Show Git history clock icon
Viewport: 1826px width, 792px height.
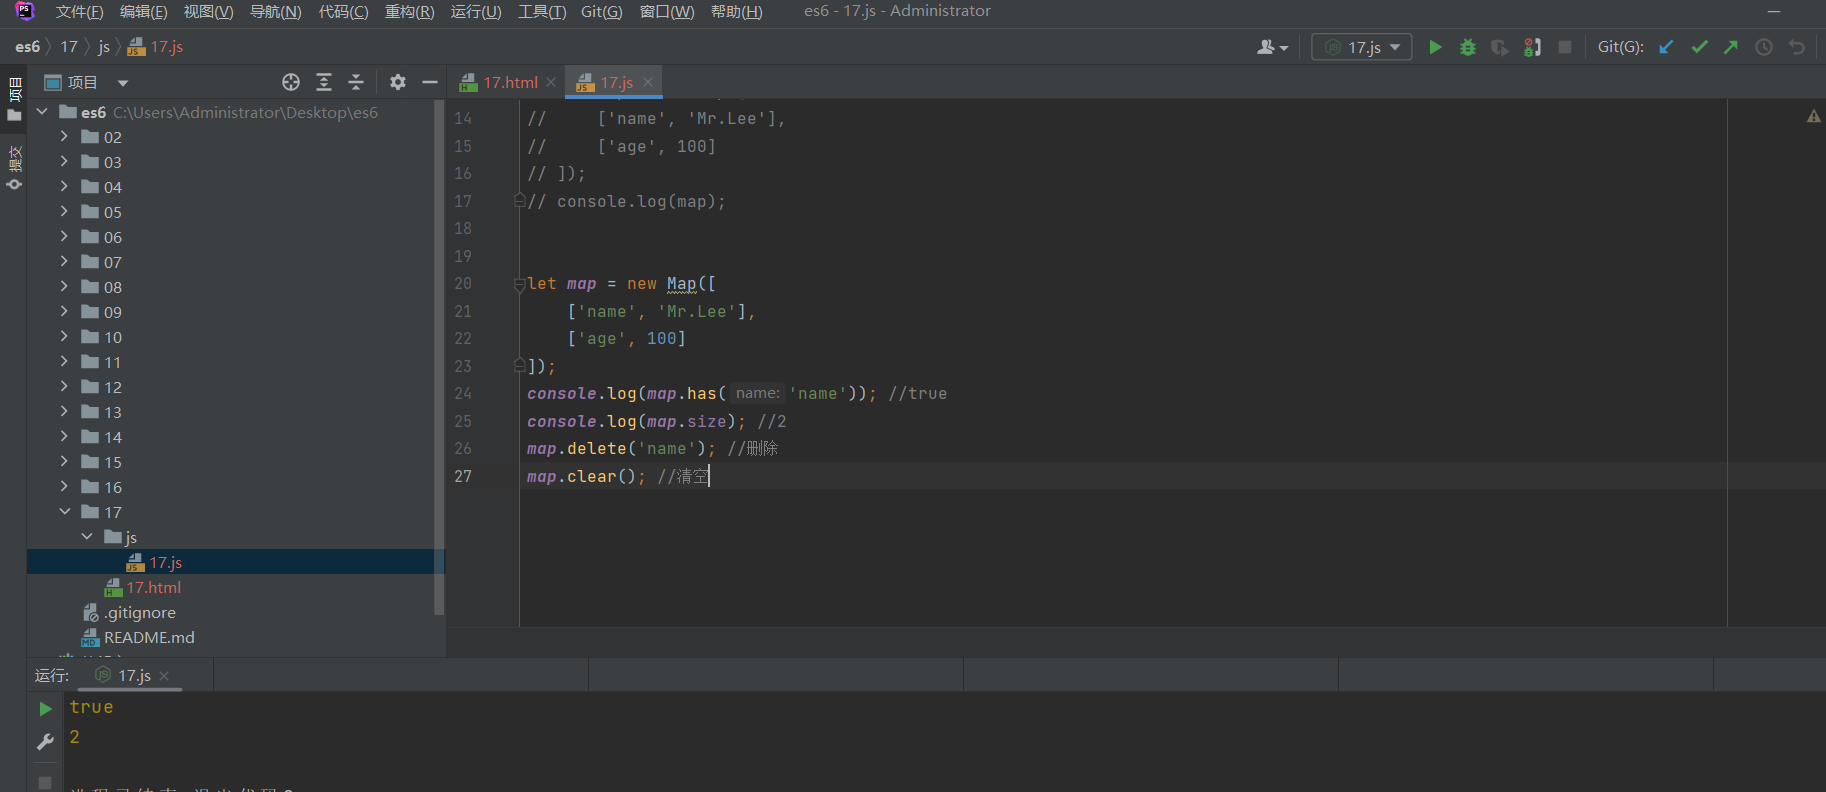pyautogui.click(x=1764, y=47)
